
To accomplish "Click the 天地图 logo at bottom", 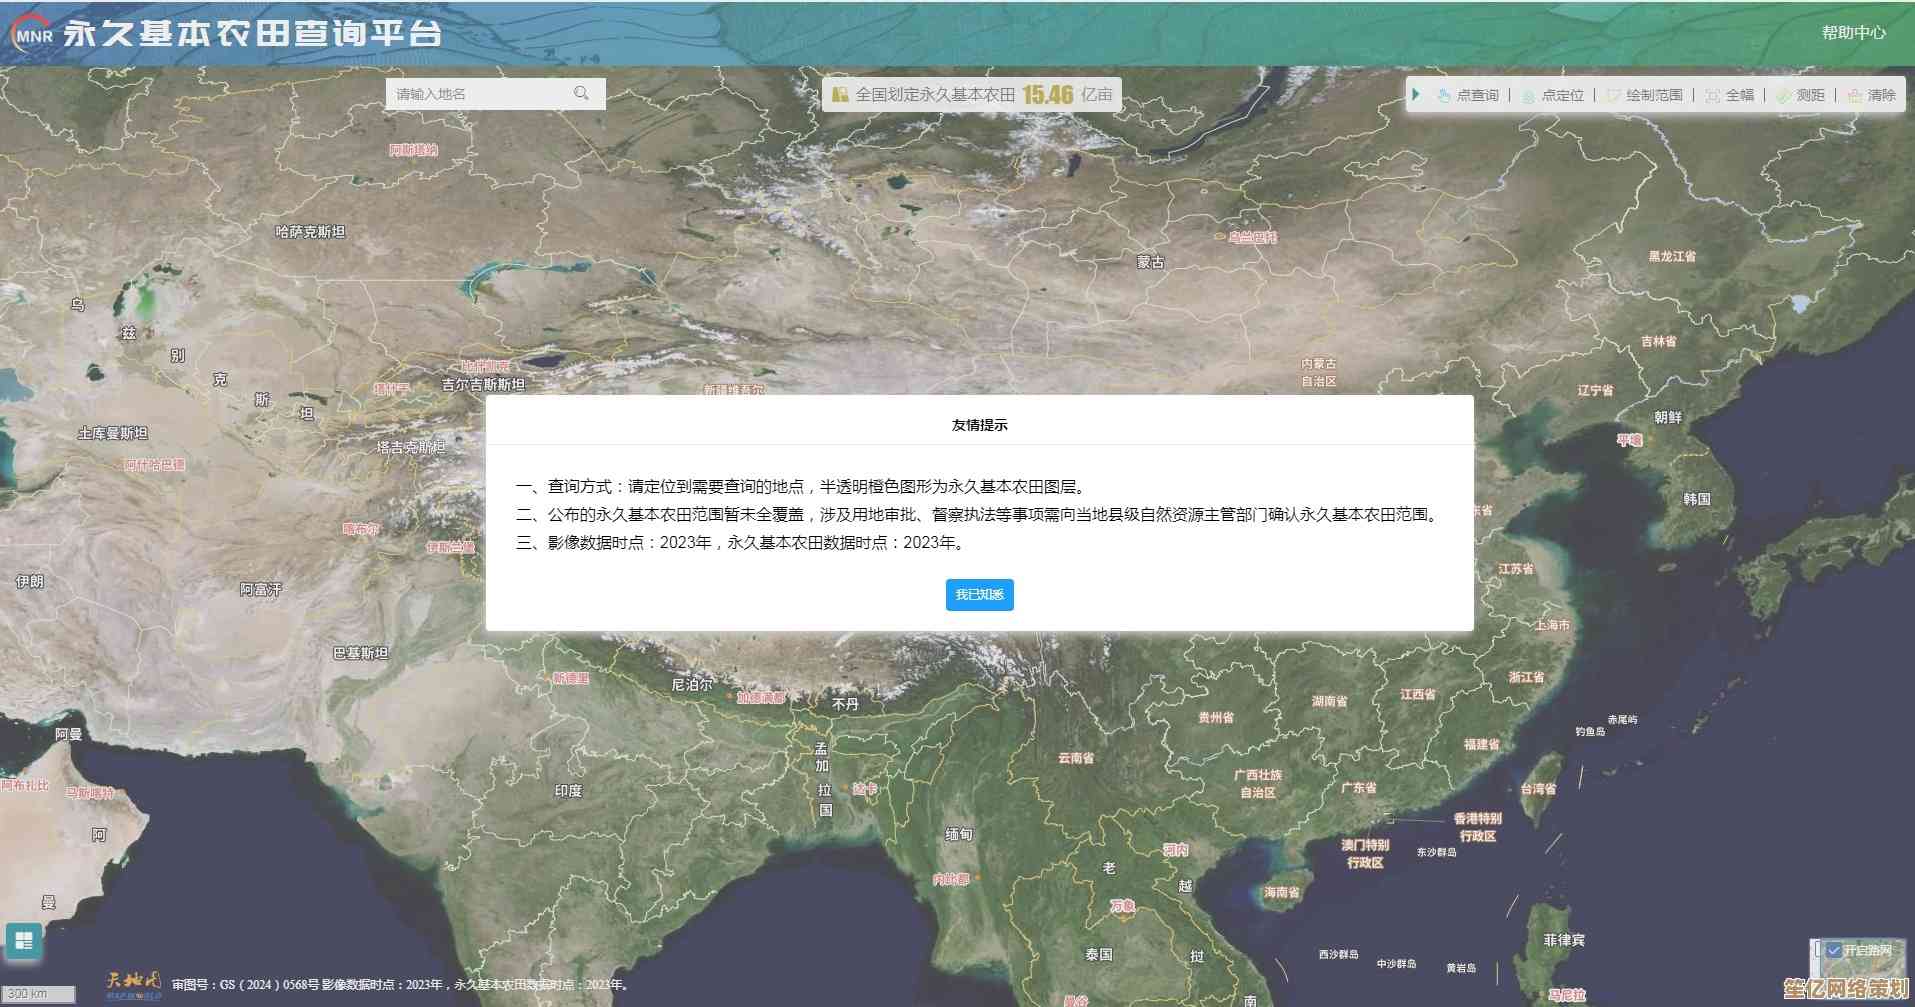I will pos(134,983).
